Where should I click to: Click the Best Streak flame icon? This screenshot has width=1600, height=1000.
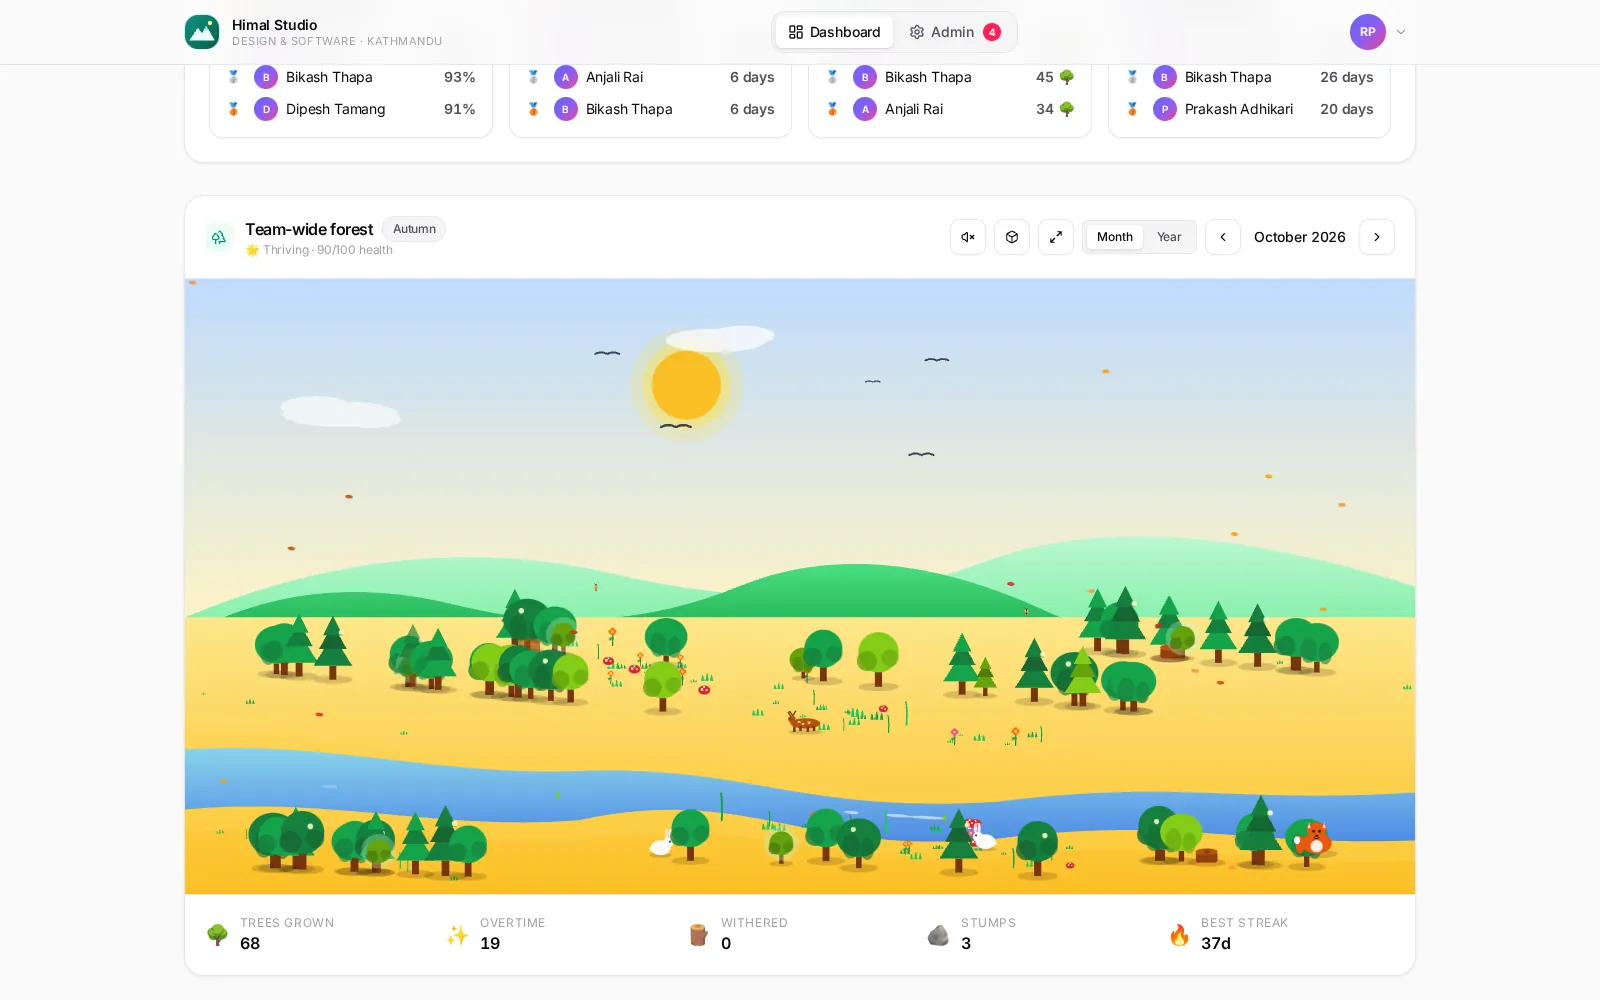(x=1179, y=934)
